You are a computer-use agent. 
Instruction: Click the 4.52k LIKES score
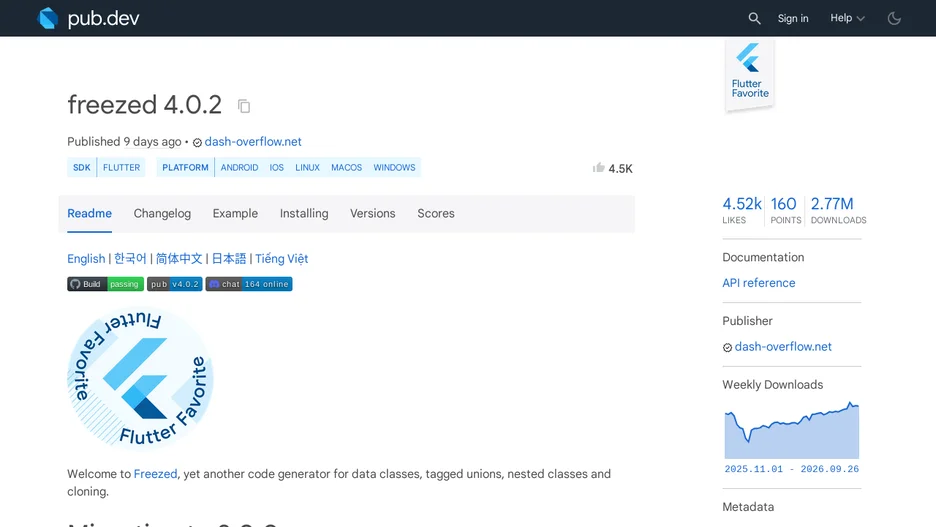pyautogui.click(x=741, y=210)
